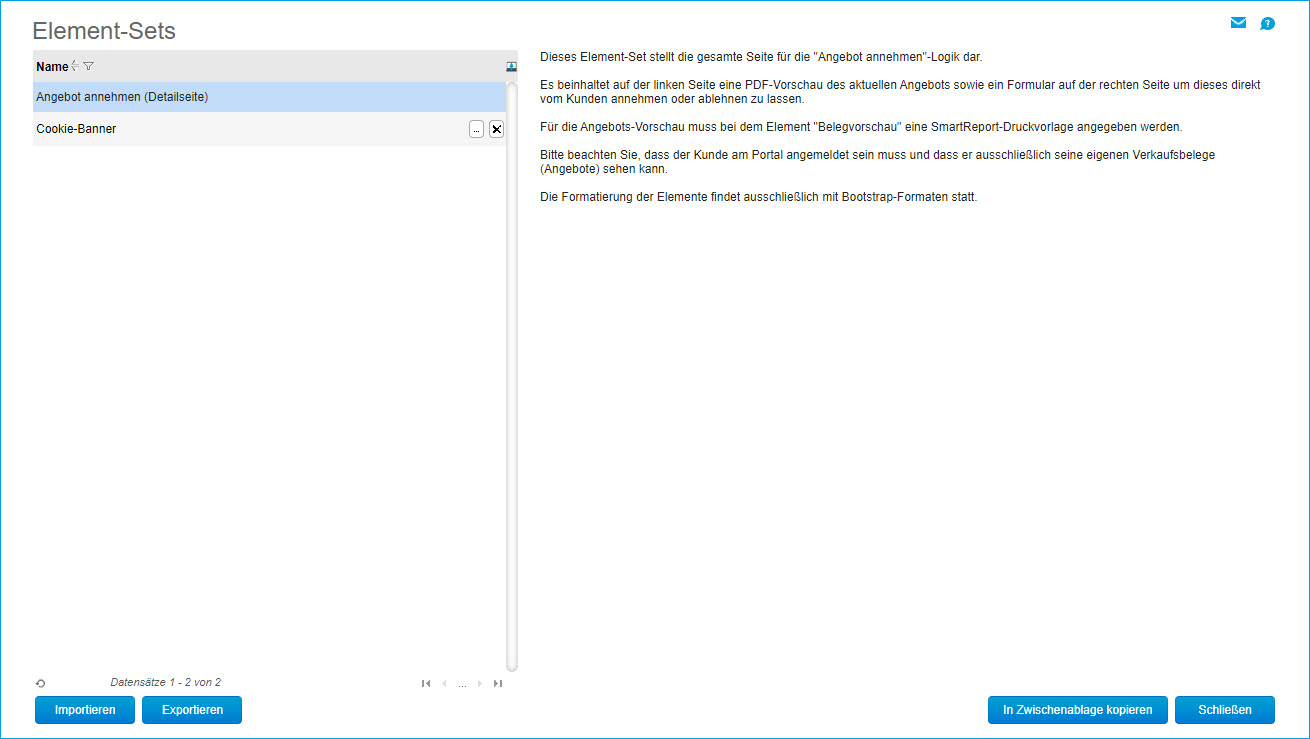This screenshot has width=1310, height=739.
Task: Jump to the last page of records
Action: [x=498, y=684]
